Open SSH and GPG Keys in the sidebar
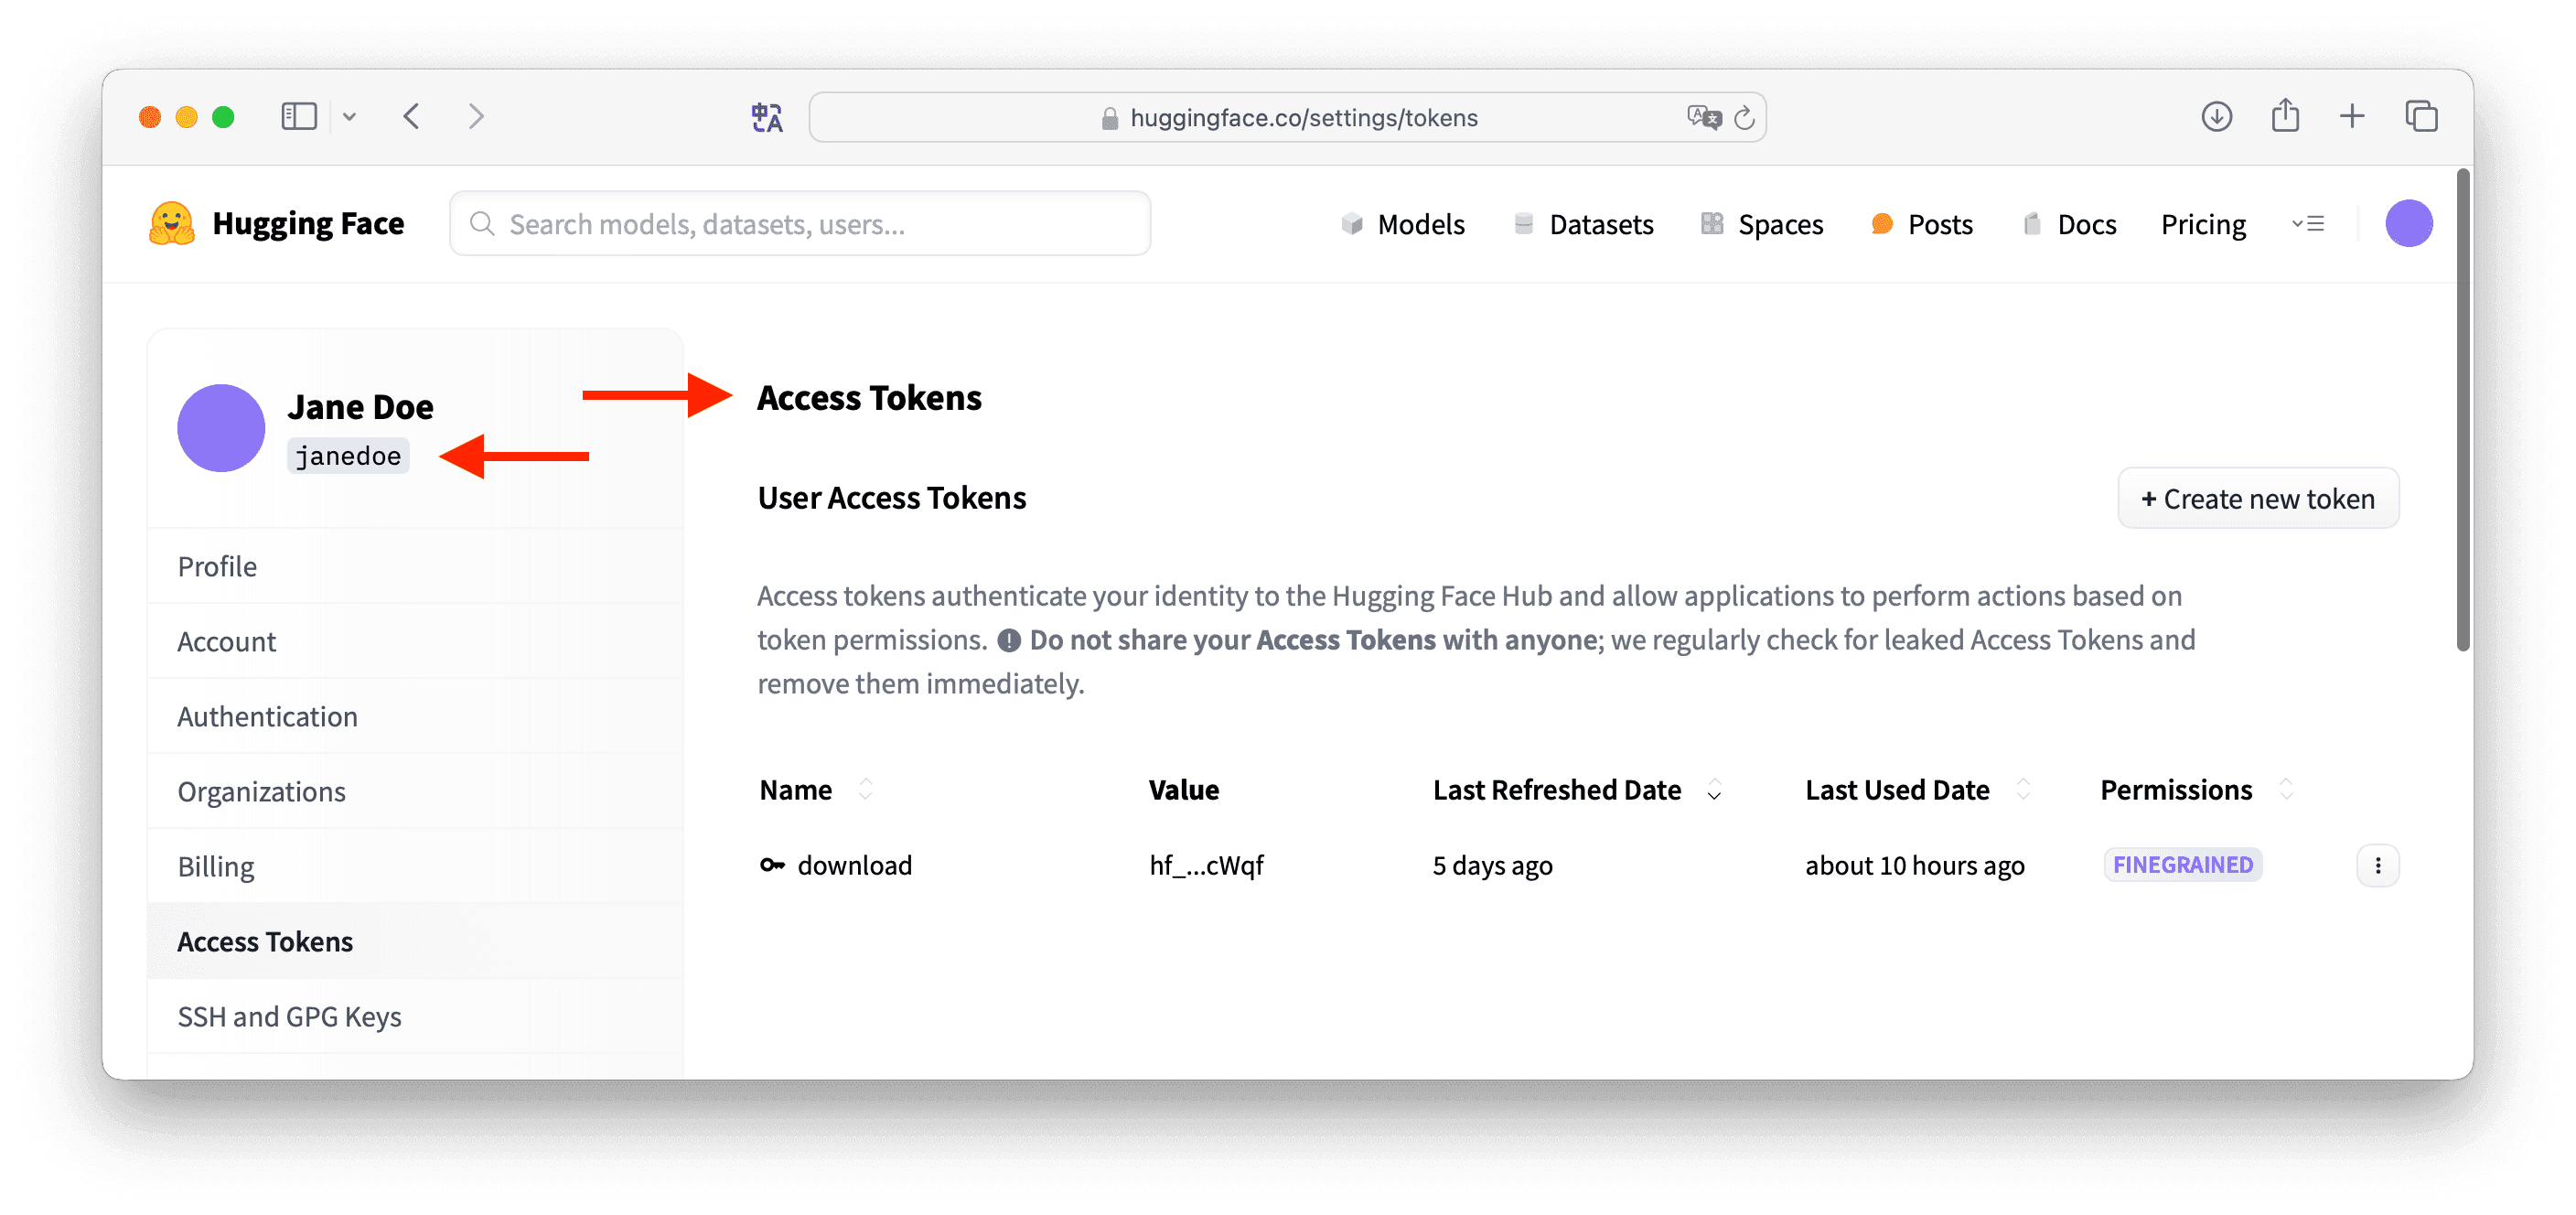Image resolution: width=2576 pixels, height=1215 pixels. [x=416, y=1016]
